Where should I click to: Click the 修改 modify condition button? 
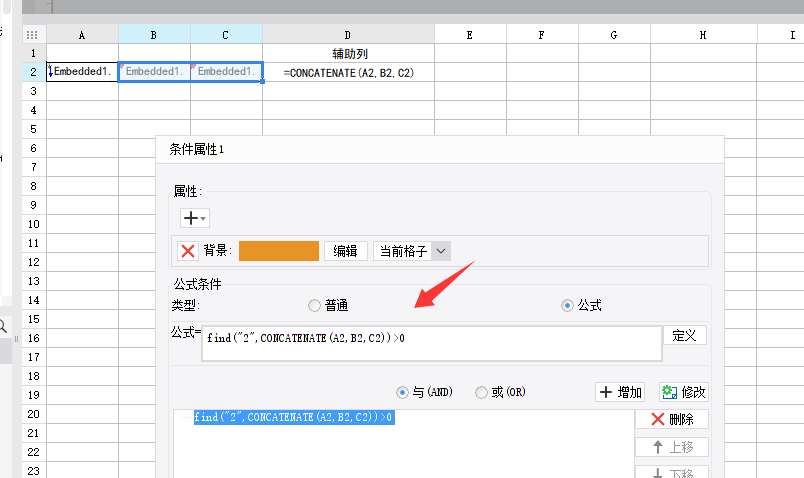click(684, 392)
